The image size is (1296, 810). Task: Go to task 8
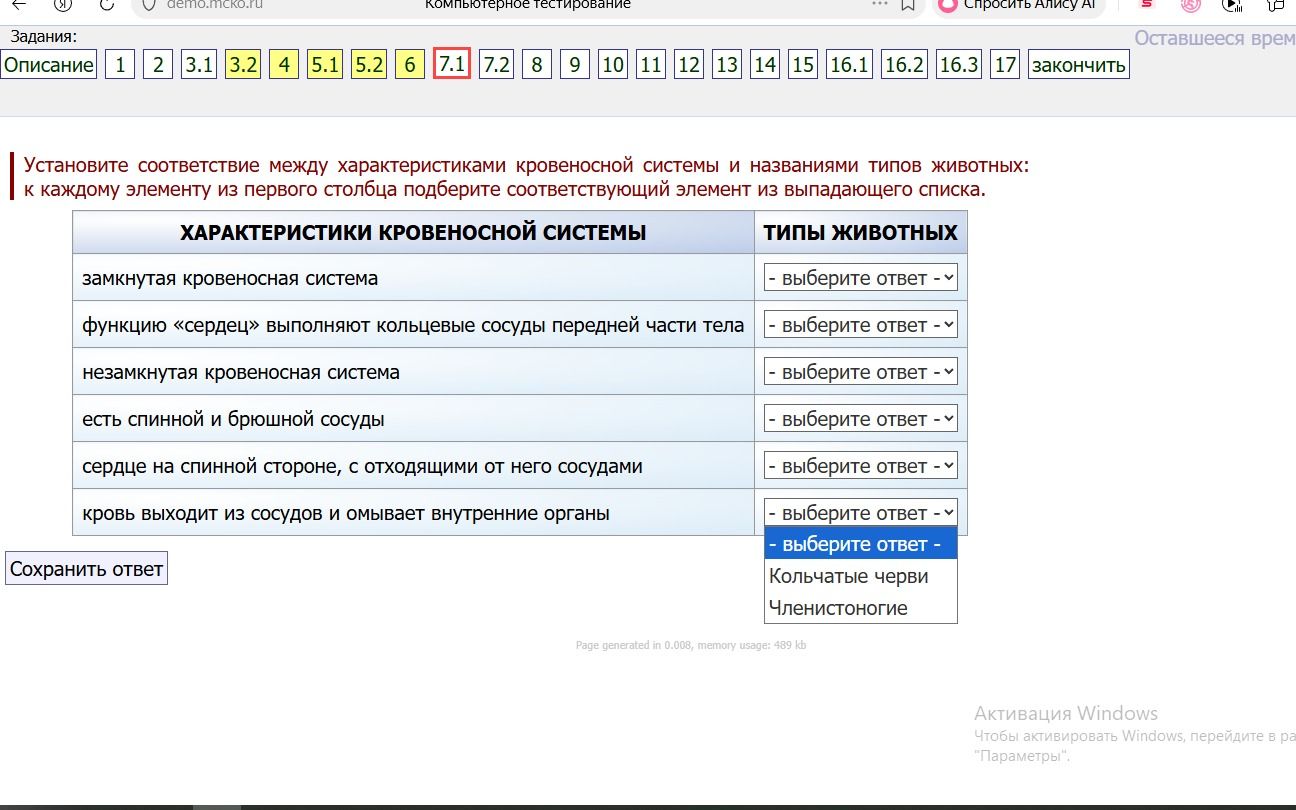[x=537, y=66]
